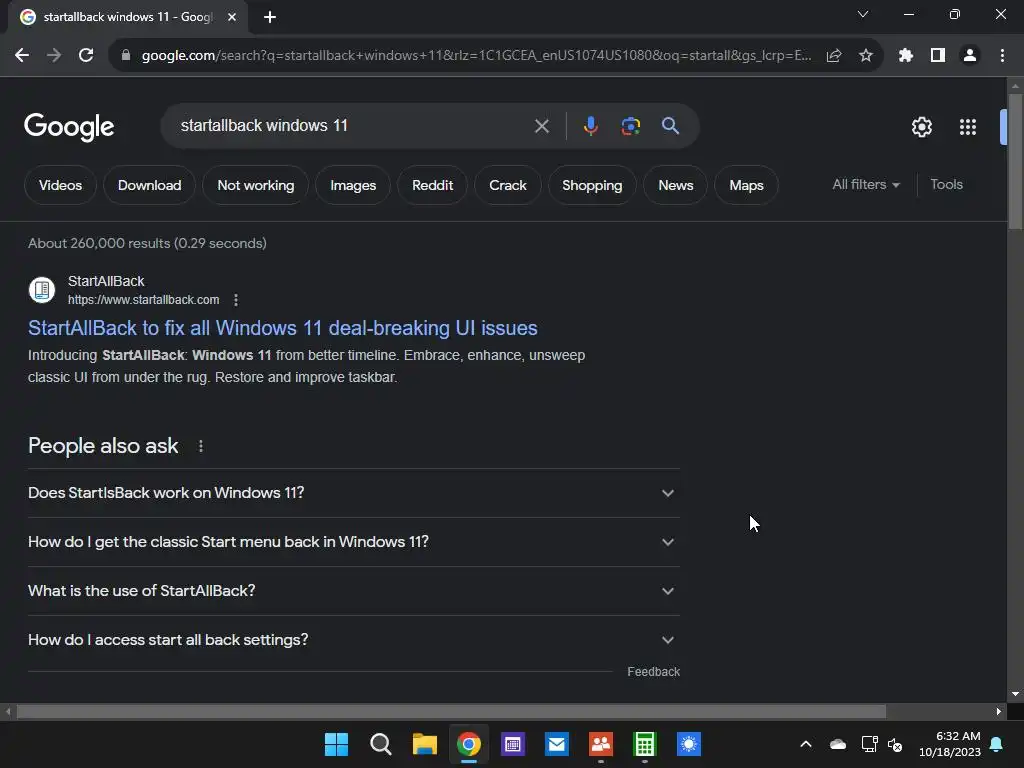Open the tab search dropdown arrow

(863, 14)
